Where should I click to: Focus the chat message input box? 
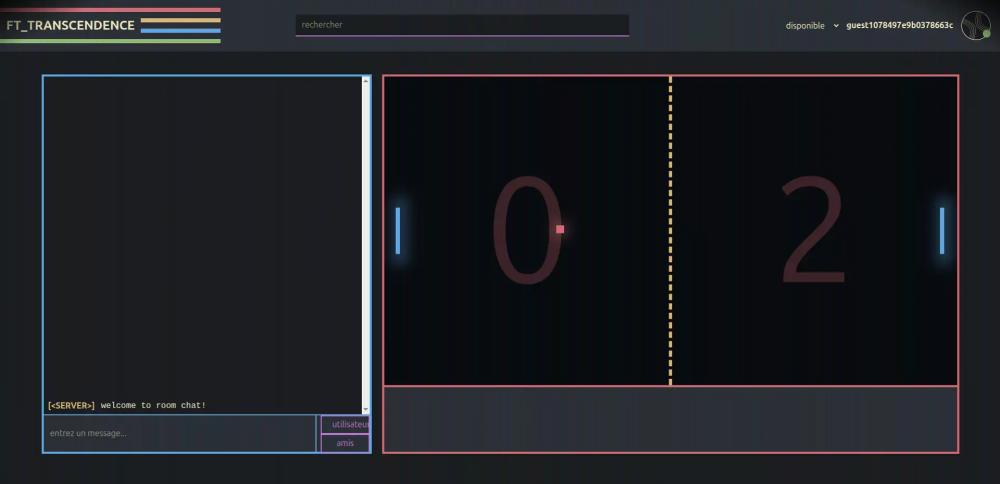coord(180,433)
